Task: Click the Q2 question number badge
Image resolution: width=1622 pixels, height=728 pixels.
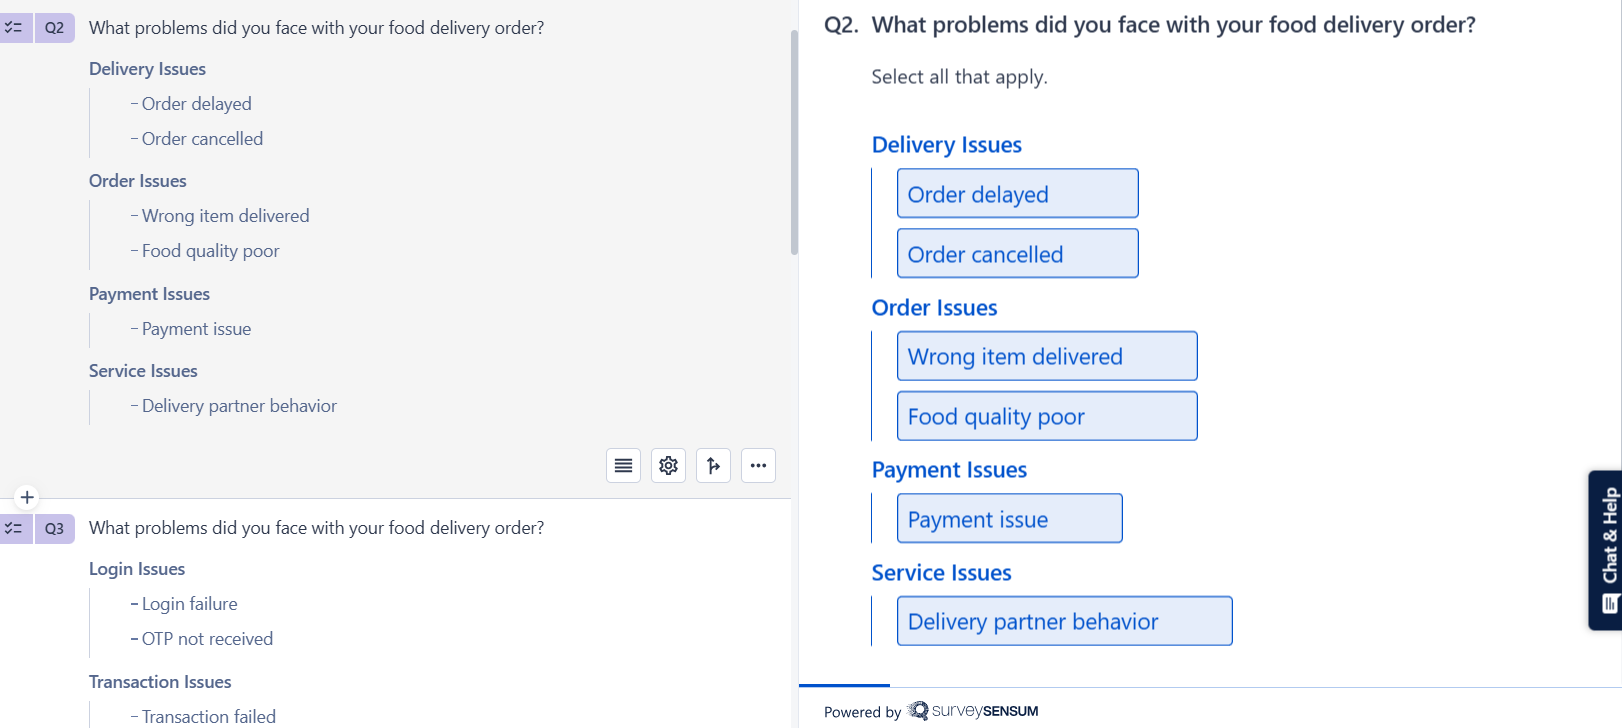Action: (x=54, y=28)
